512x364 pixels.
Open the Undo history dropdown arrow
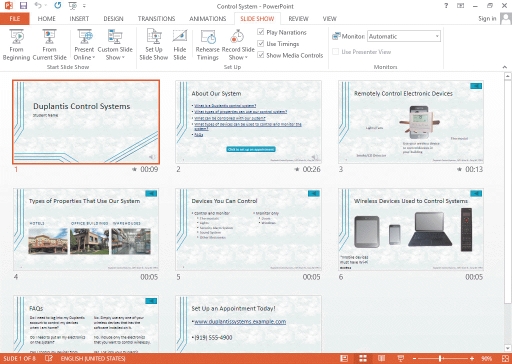46,6
